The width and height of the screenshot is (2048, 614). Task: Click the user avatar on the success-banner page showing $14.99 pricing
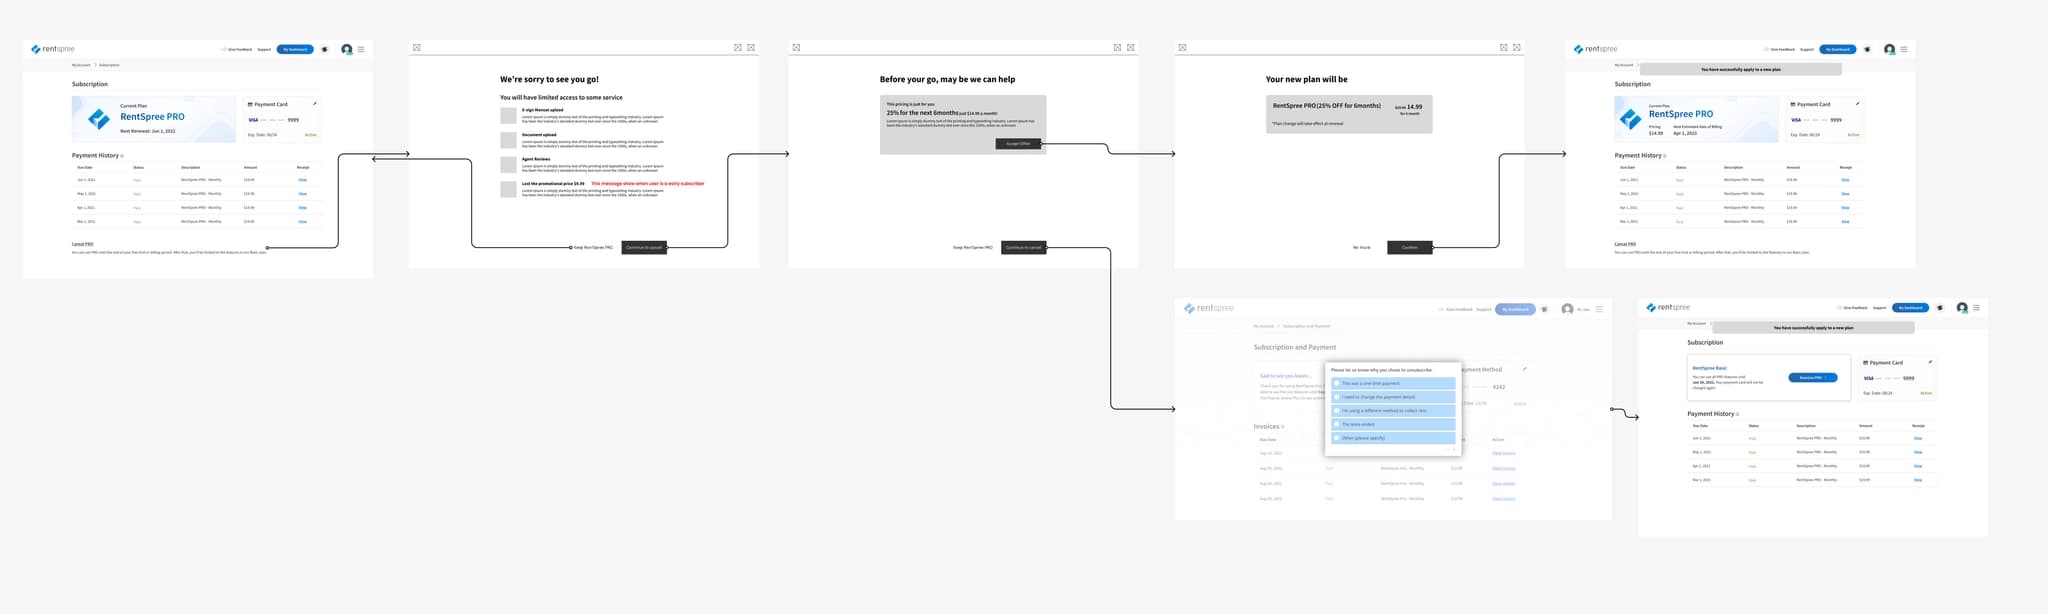(x=1889, y=49)
